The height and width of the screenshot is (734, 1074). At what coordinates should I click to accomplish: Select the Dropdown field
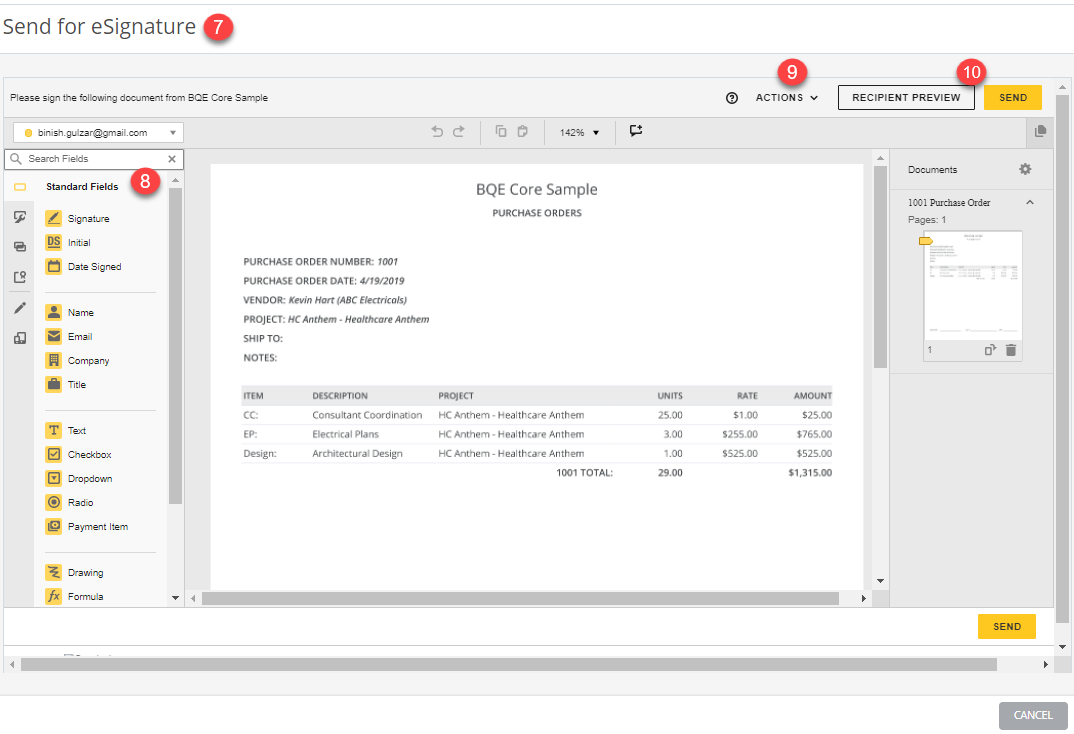coord(79,478)
